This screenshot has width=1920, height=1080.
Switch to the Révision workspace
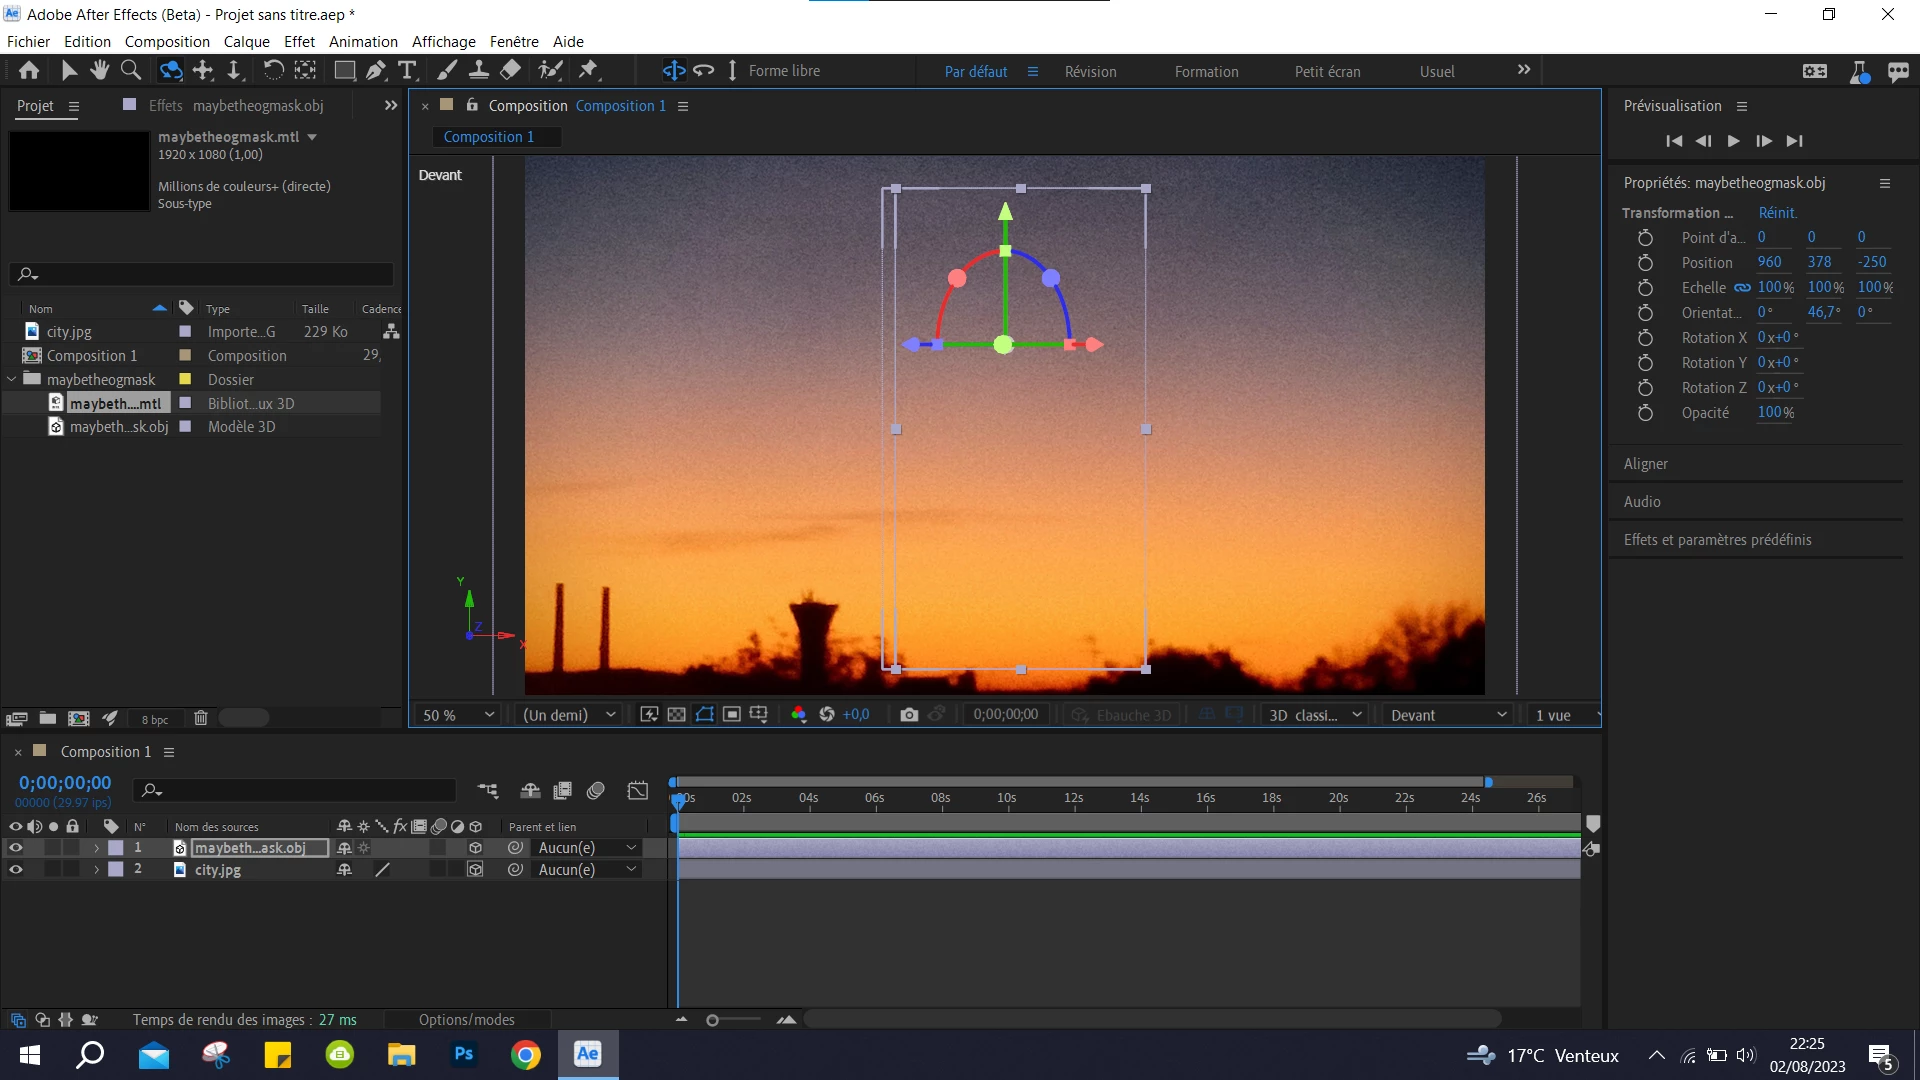(1090, 71)
